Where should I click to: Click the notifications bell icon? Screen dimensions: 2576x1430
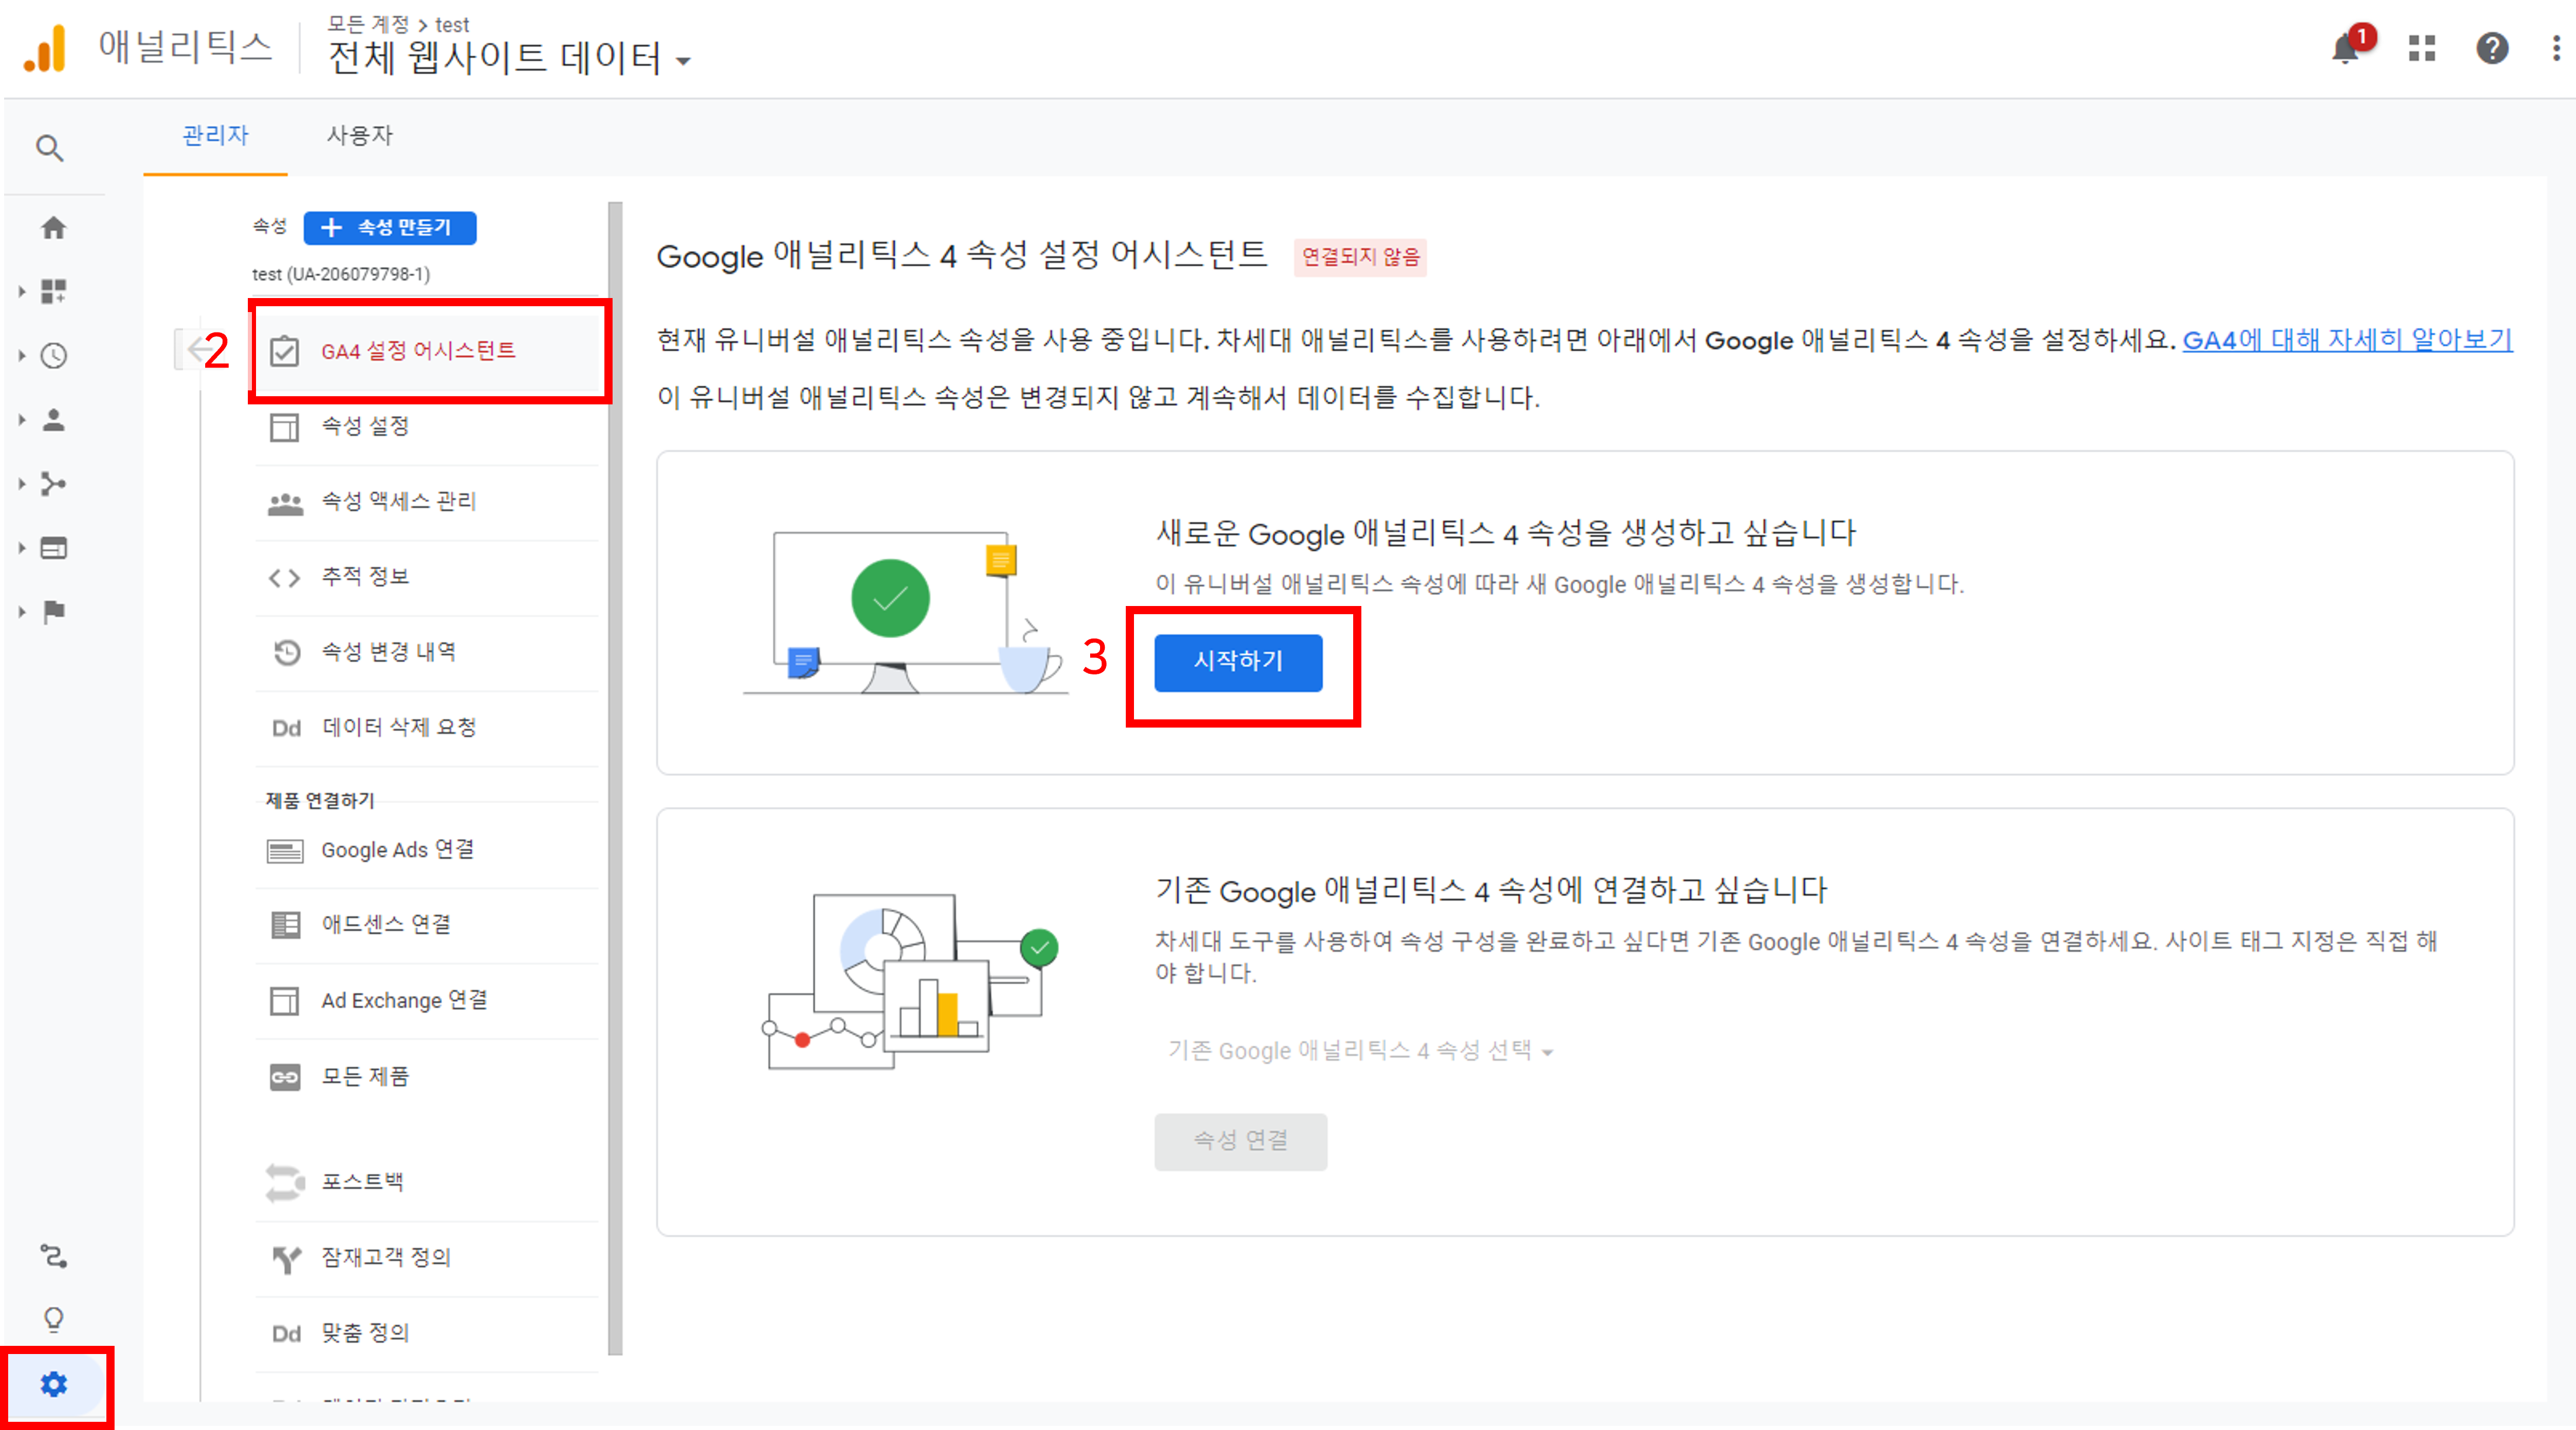(2345, 49)
